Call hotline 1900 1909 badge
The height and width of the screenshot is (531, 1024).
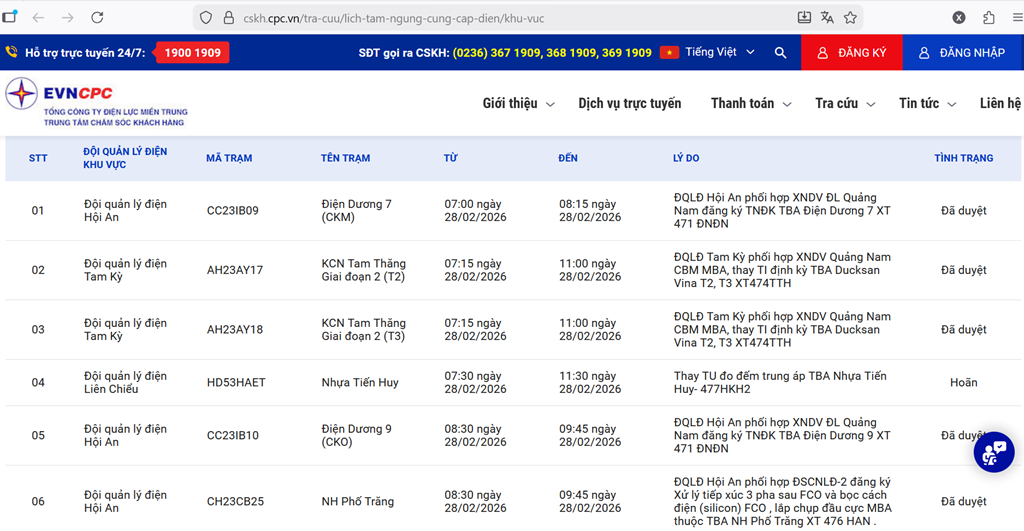coord(192,52)
